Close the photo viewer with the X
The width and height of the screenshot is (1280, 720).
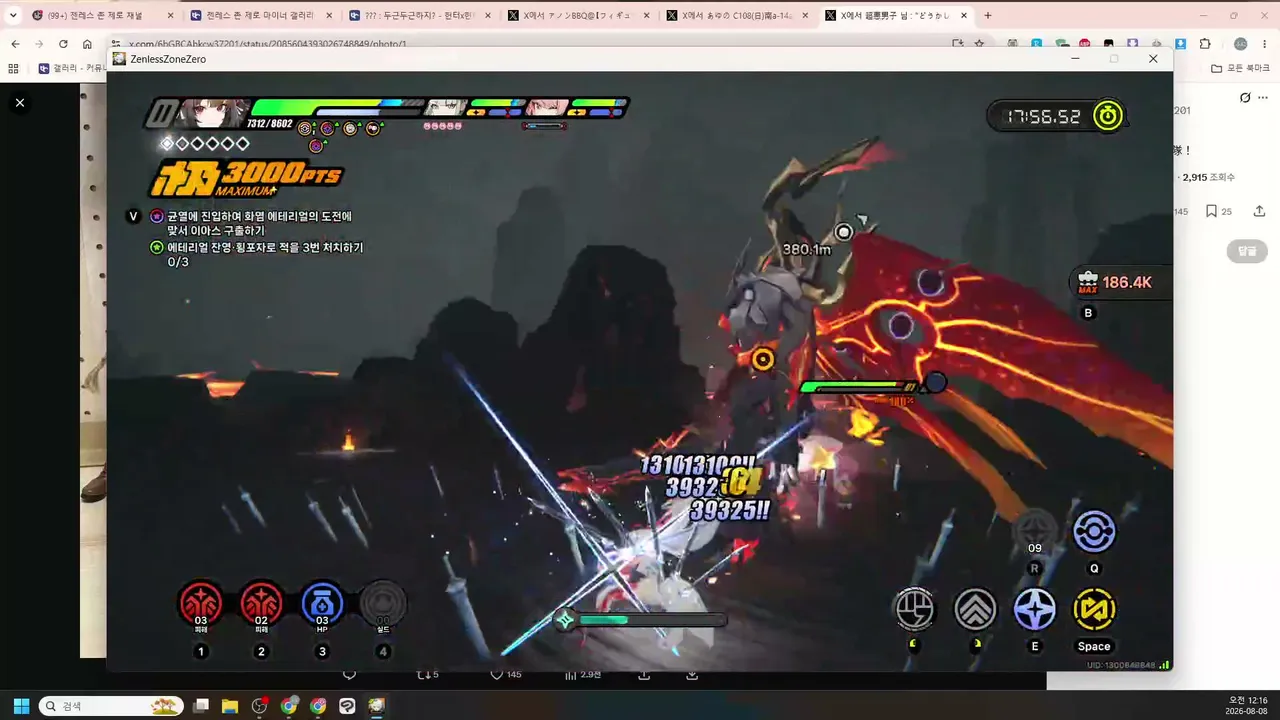click(19, 102)
